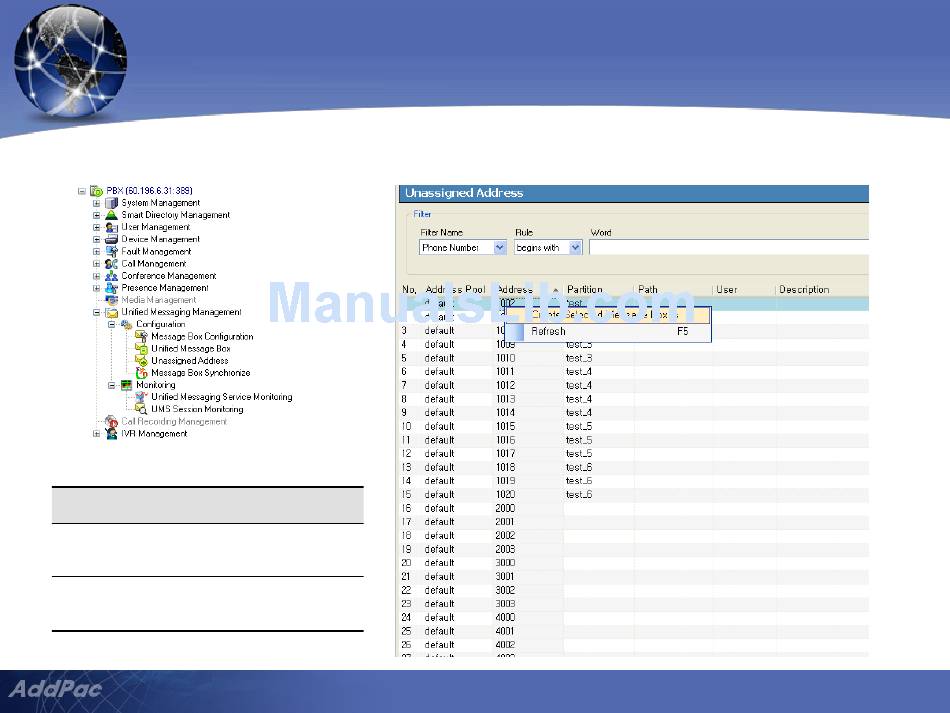This screenshot has width=950, height=713.
Task: Click the Word filter text field
Action: [x=728, y=248]
